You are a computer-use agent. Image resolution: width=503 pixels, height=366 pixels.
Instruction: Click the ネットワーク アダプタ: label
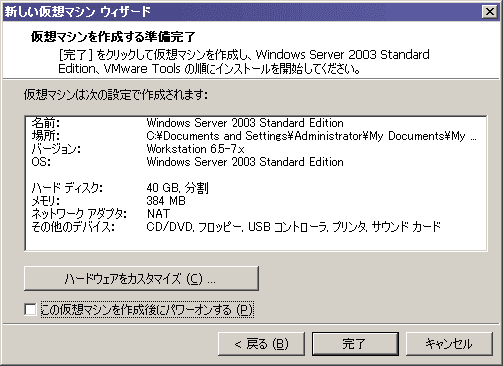tap(79, 214)
